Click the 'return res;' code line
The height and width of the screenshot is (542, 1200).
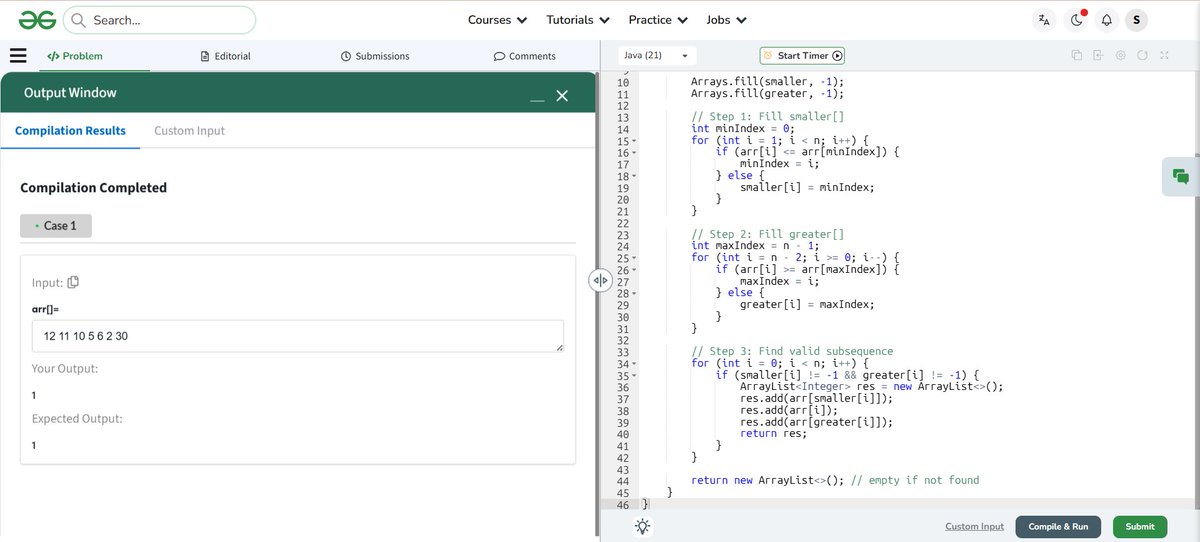pos(775,434)
